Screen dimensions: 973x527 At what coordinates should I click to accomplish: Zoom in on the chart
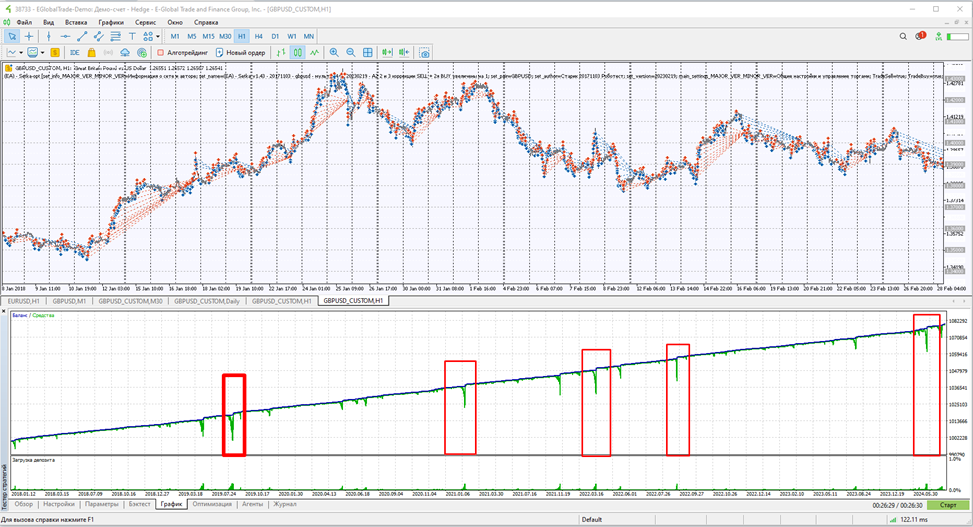click(x=334, y=53)
